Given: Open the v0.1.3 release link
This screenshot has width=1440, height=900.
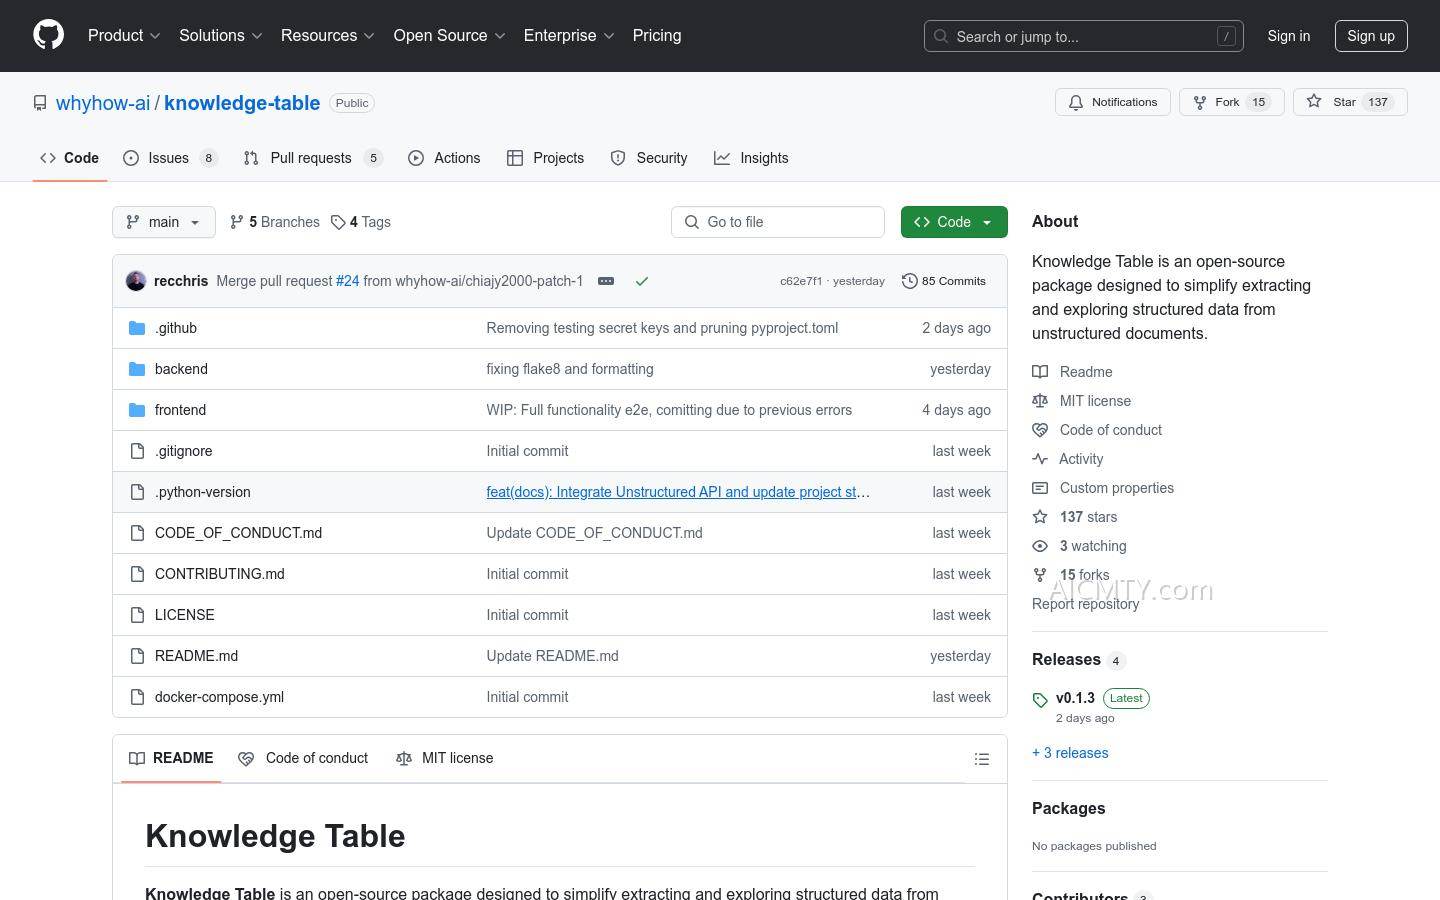Looking at the screenshot, I should pos(1075,698).
